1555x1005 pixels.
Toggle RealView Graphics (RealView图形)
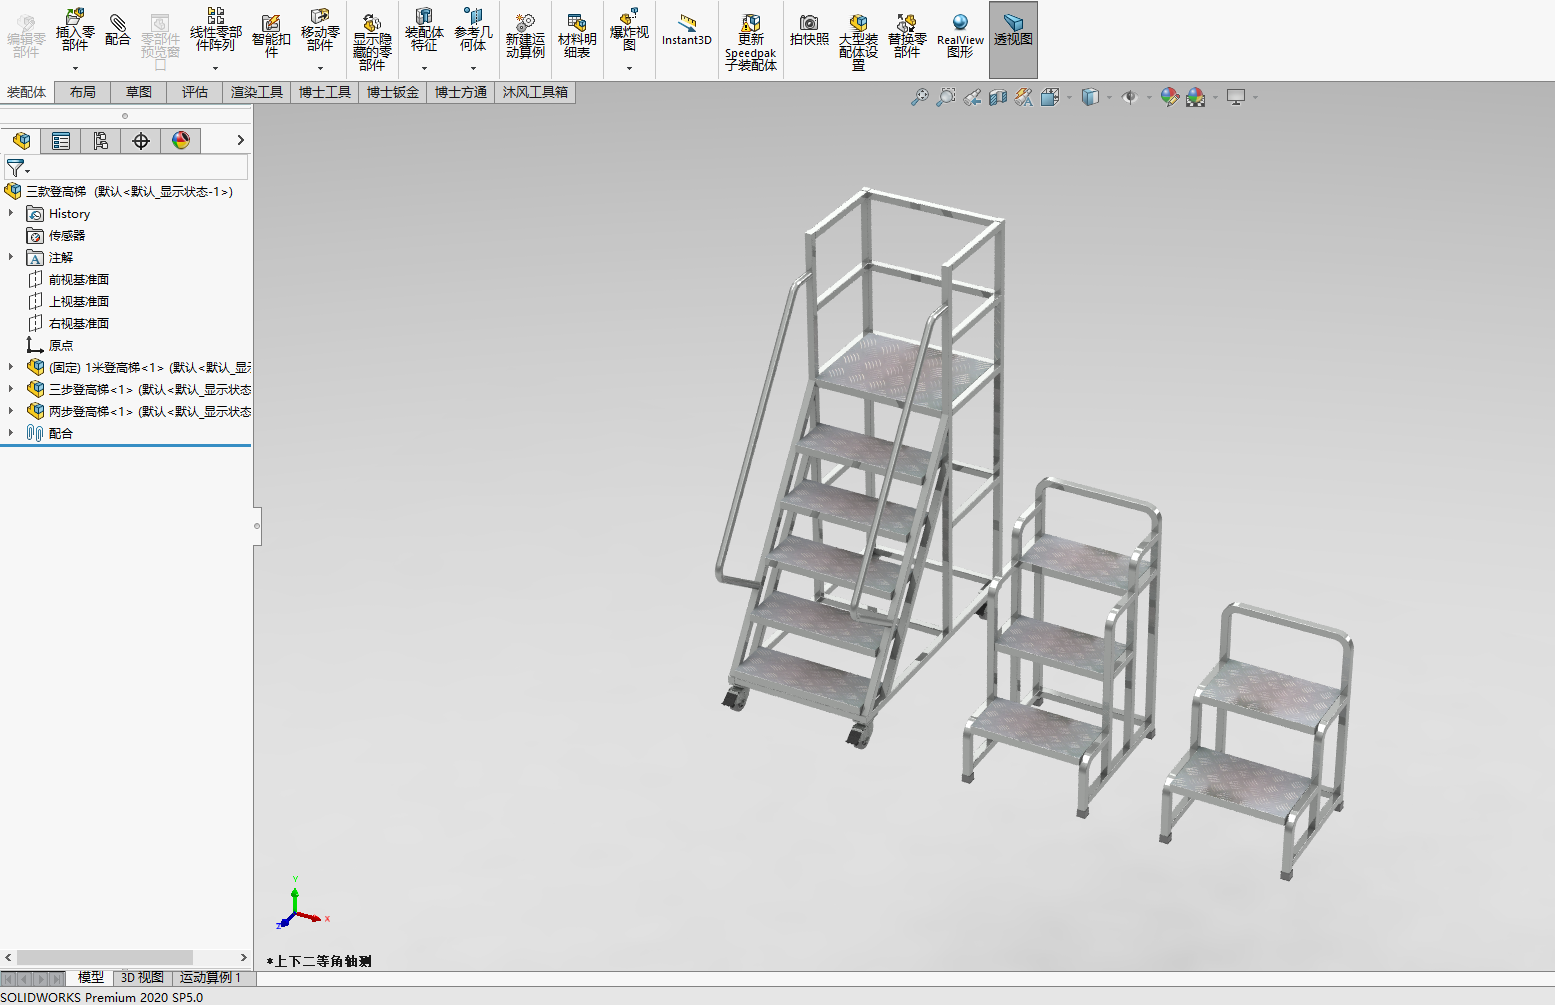(x=960, y=36)
